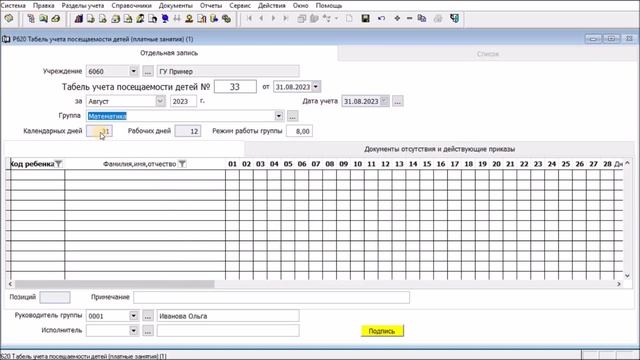Click the table scroll right arrow
Image resolution: width=640 pixels, height=360 pixels.
619,284
